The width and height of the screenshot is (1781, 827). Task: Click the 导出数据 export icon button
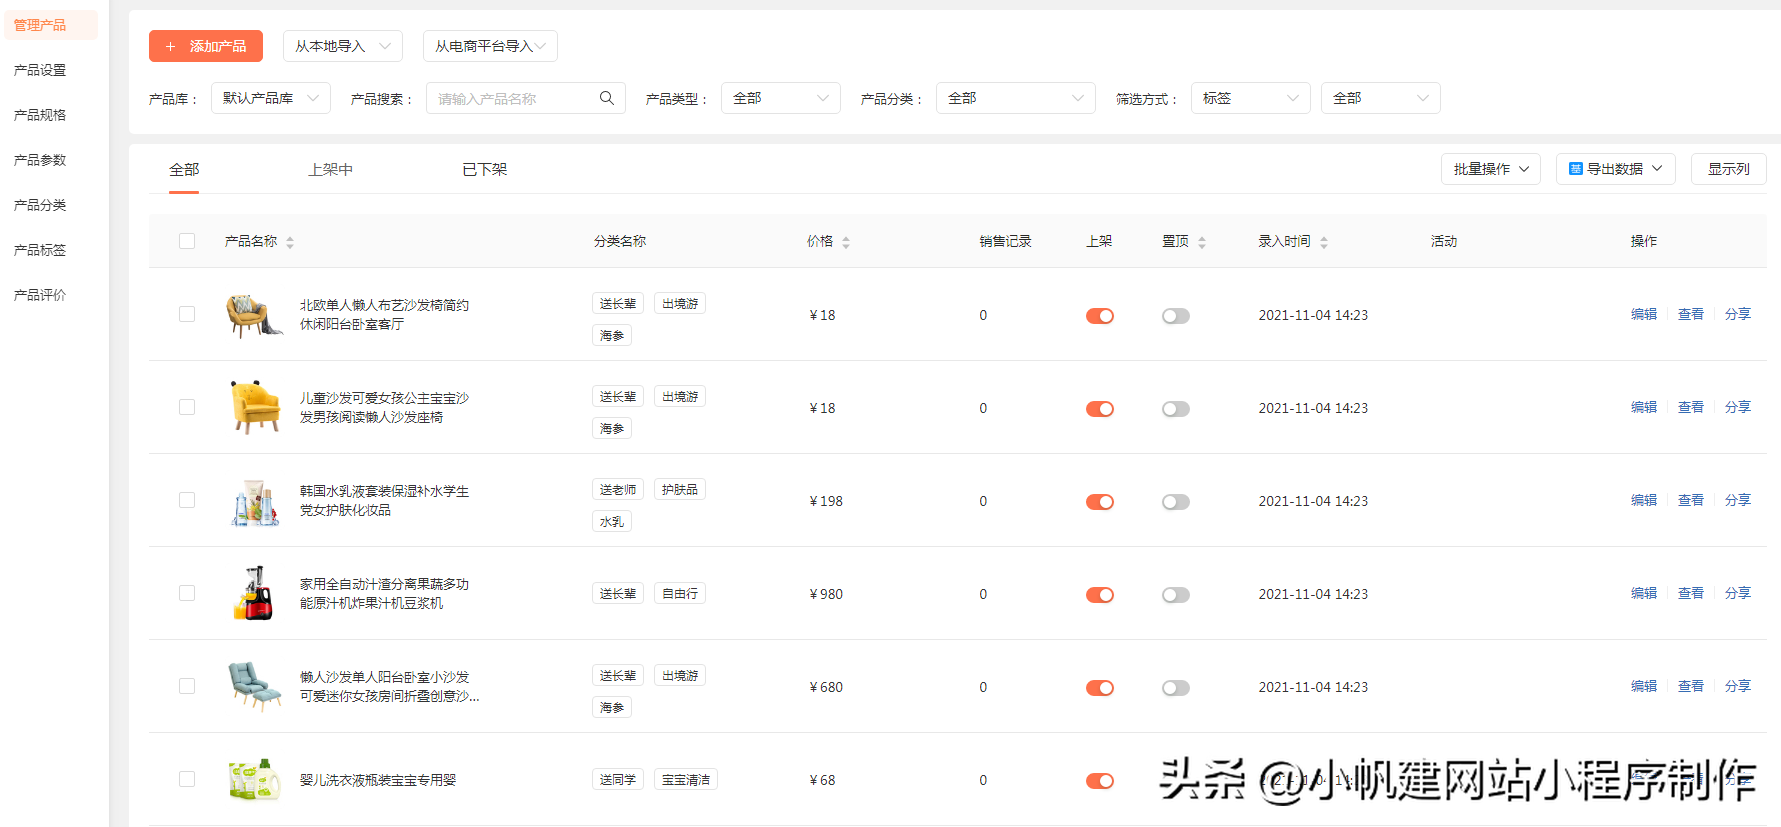(1615, 169)
